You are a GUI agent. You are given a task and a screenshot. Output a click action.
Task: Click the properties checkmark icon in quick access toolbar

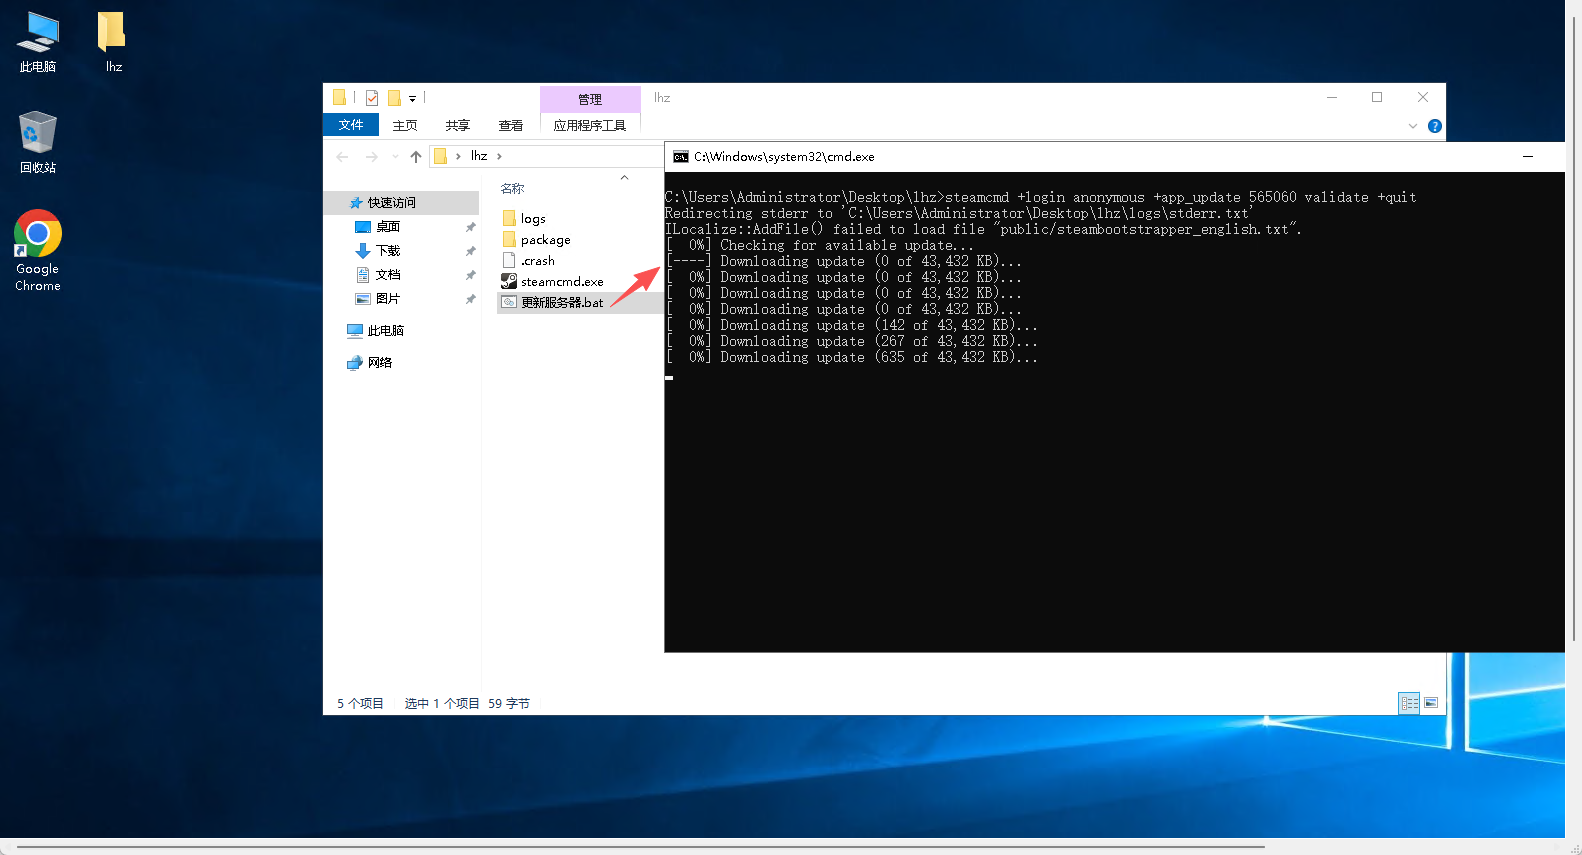coord(372,98)
